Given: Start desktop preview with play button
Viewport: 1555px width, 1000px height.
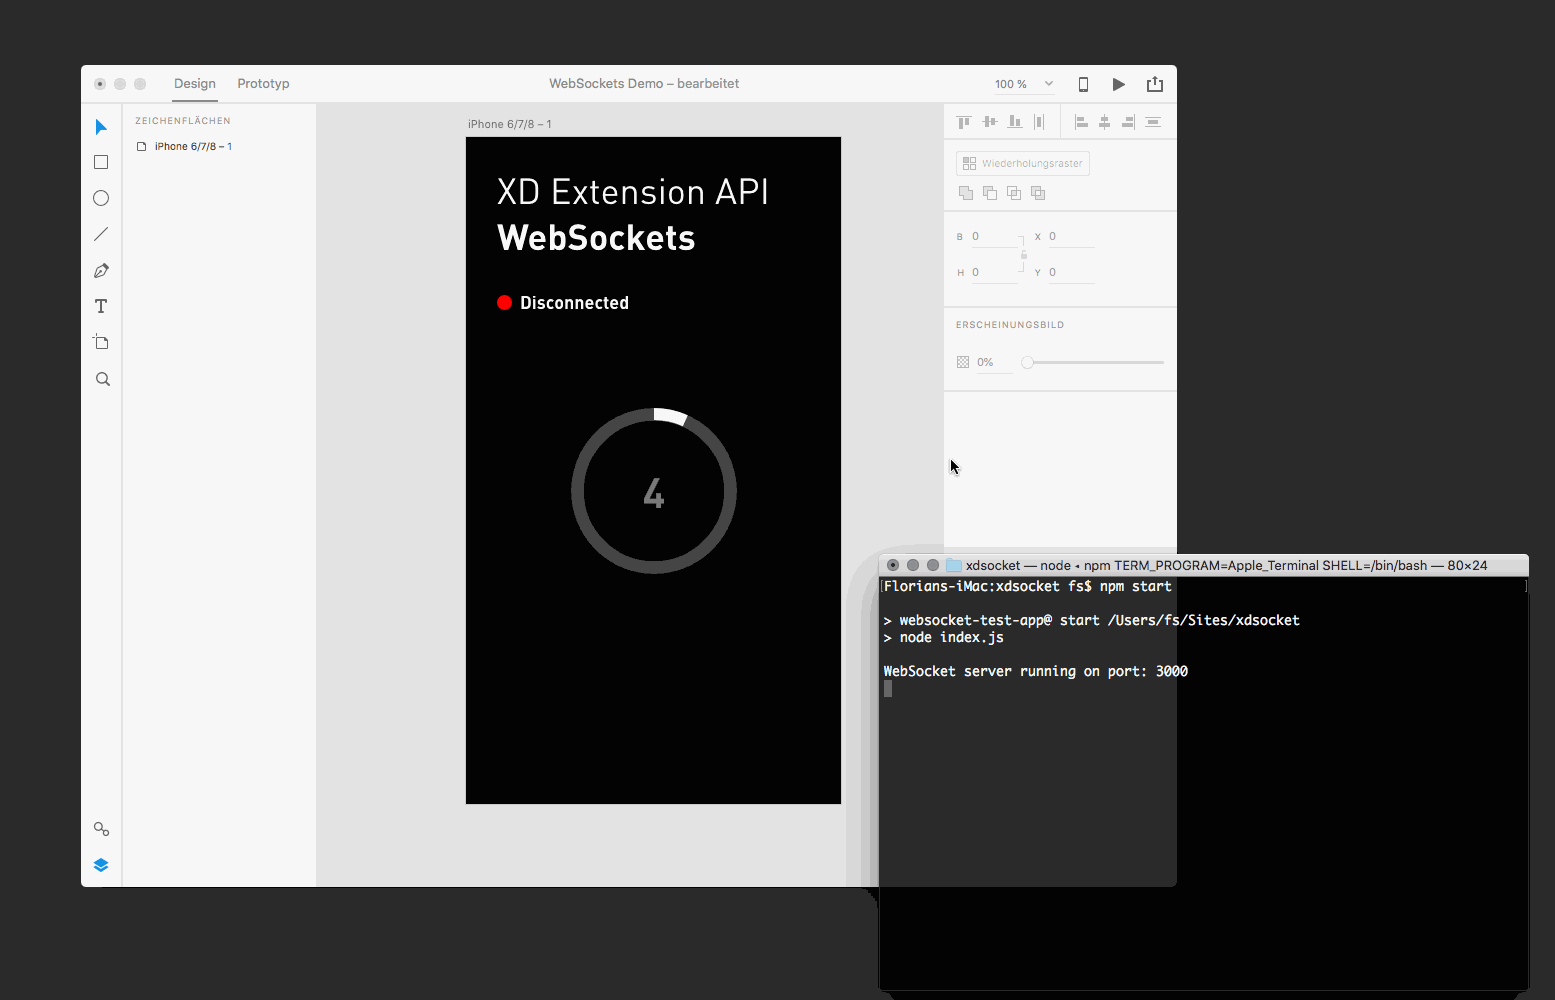Looking at the screenshot, I should (x=1119, y=84).
